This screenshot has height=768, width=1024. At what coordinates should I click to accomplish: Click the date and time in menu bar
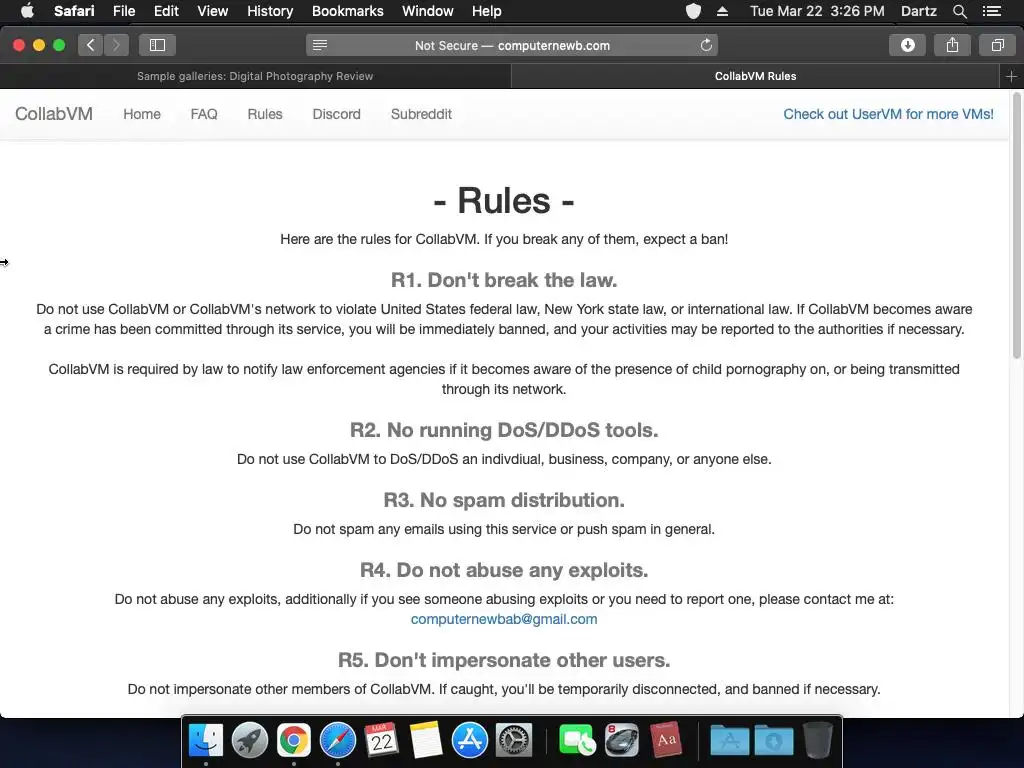[x=817, y=11]
